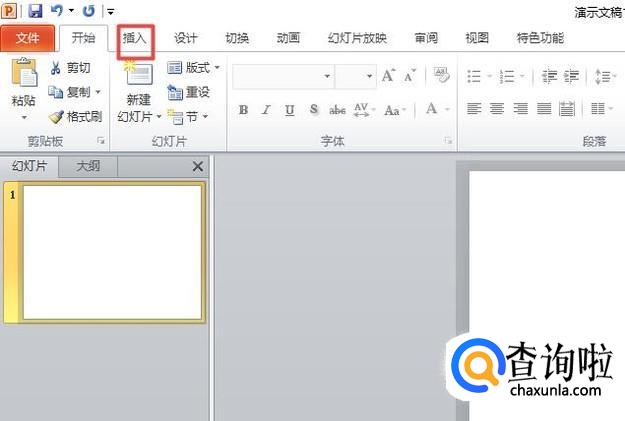Click the Decrease List Level icon
This screenshot has width=625, height=421.
point(549,76)
